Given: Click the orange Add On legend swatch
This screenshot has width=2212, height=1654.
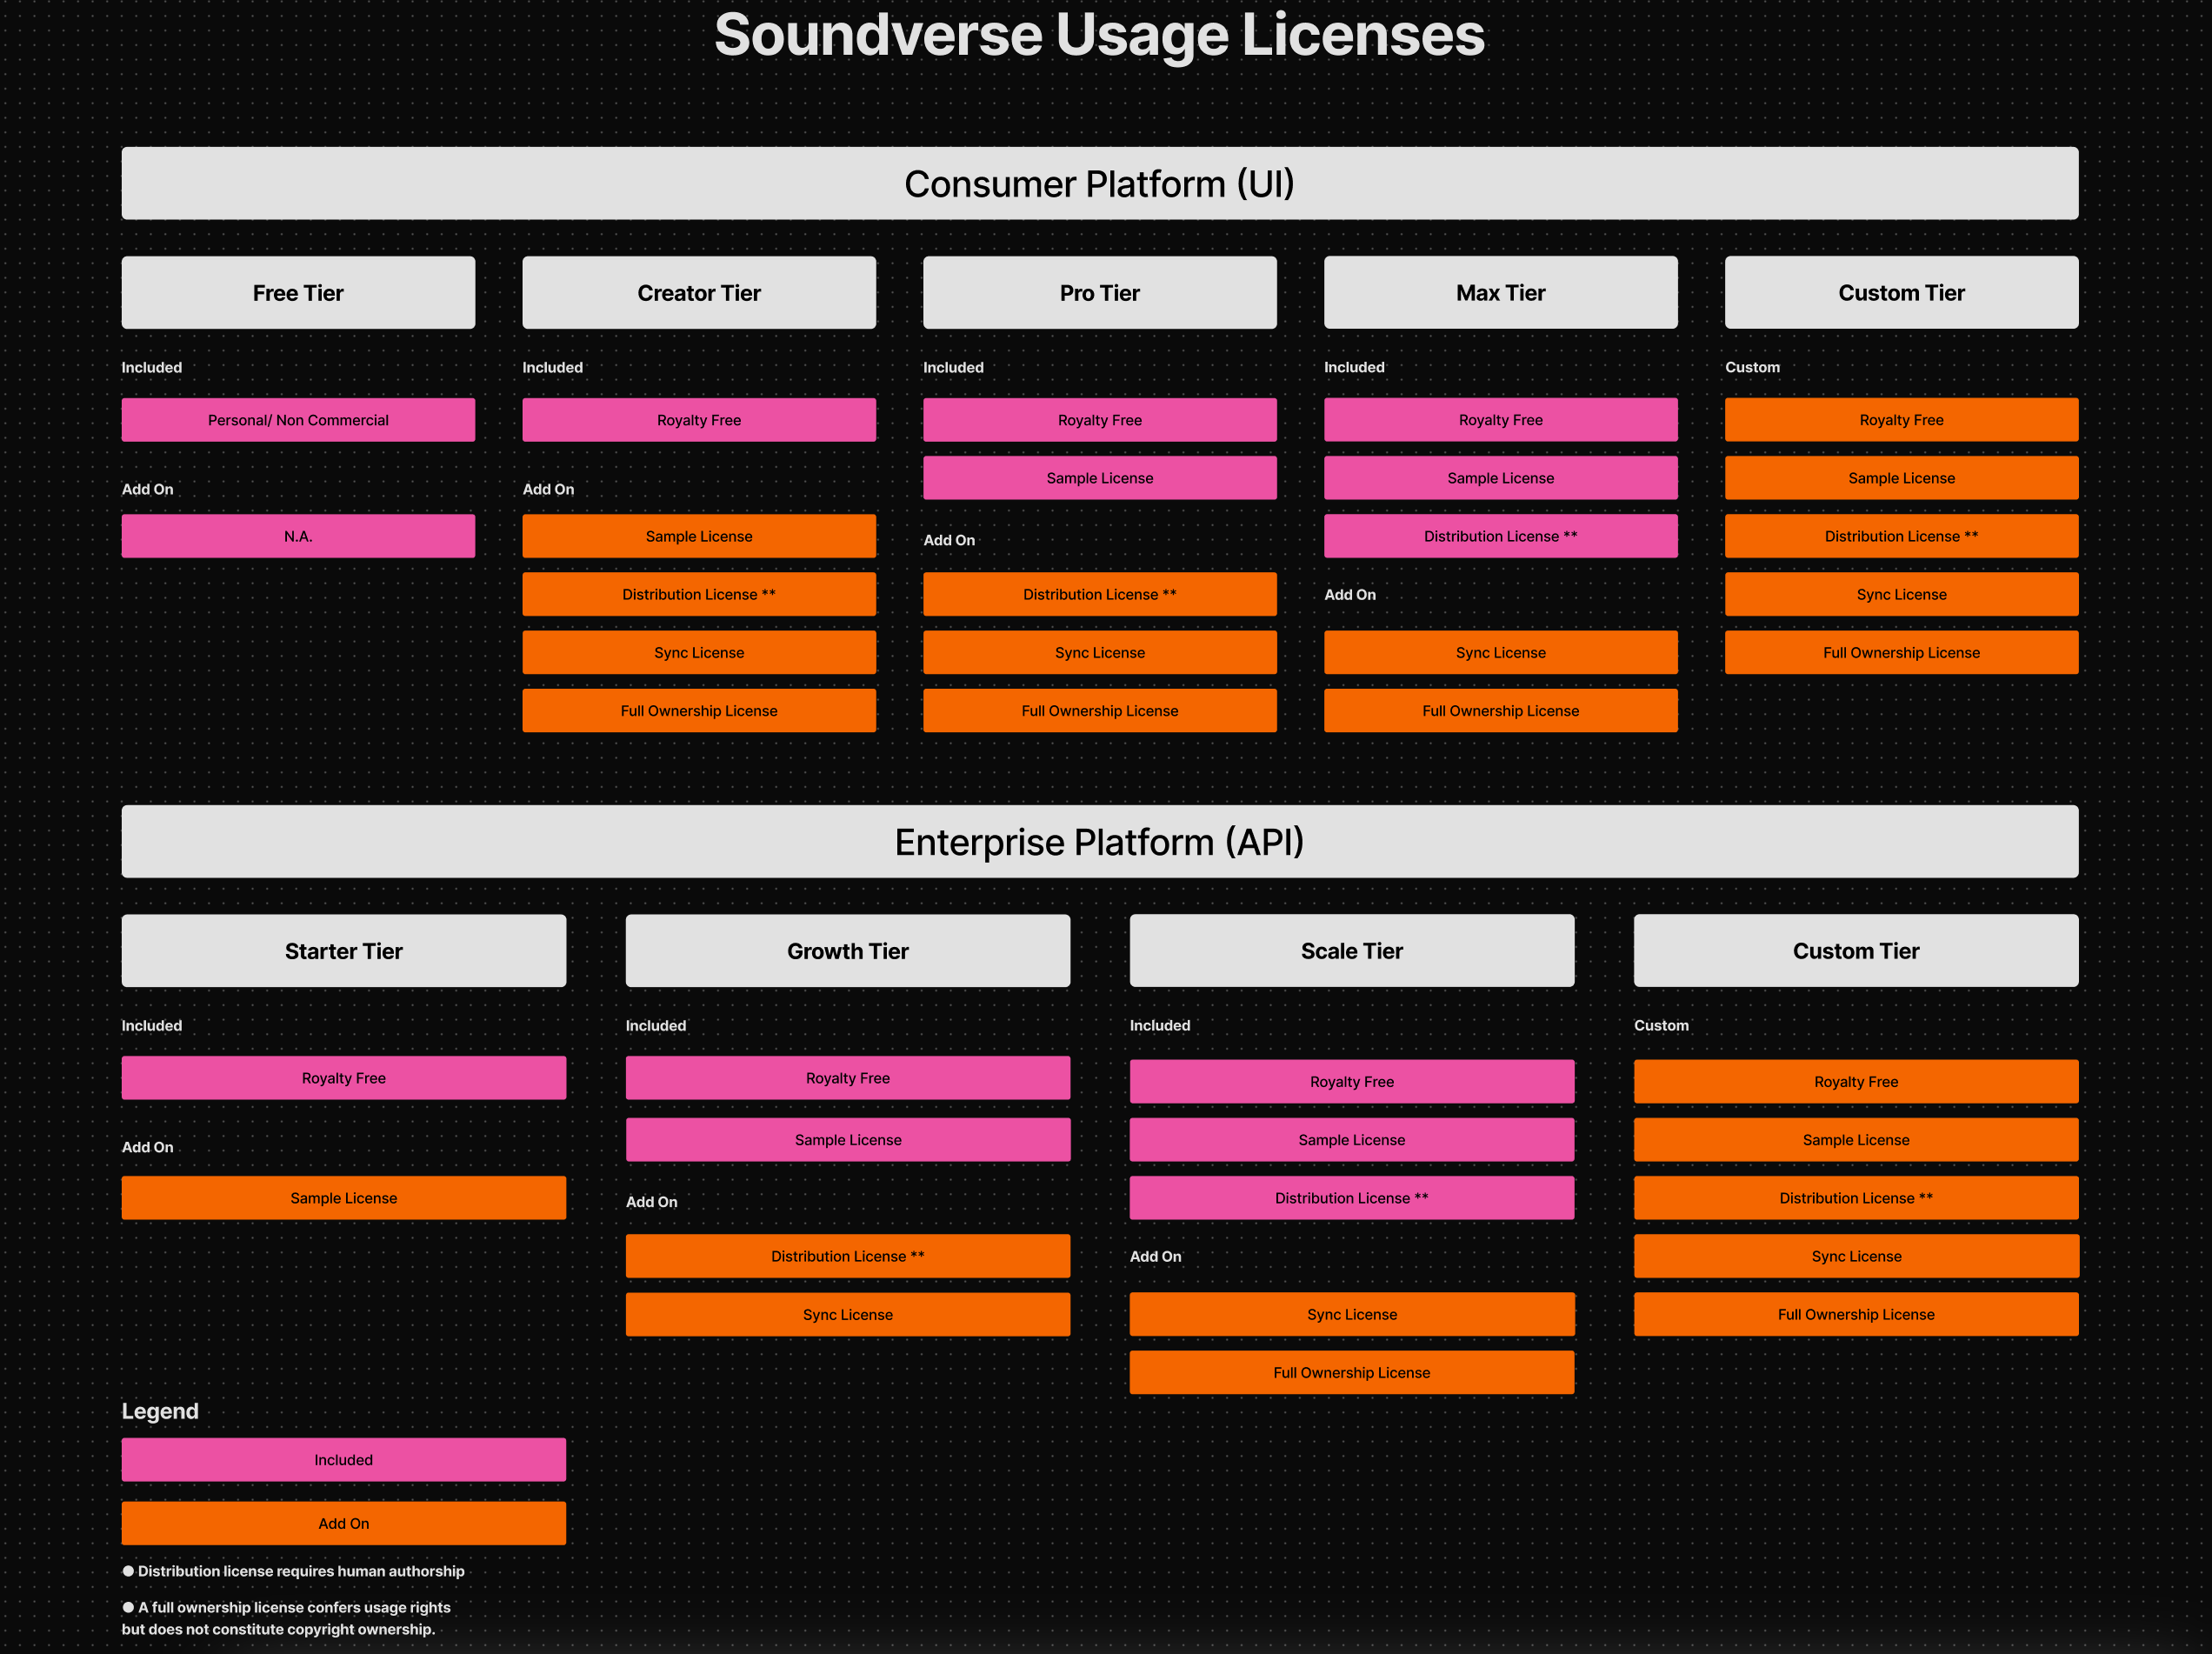Looking at the screenshot, I should pos(343,1523).
